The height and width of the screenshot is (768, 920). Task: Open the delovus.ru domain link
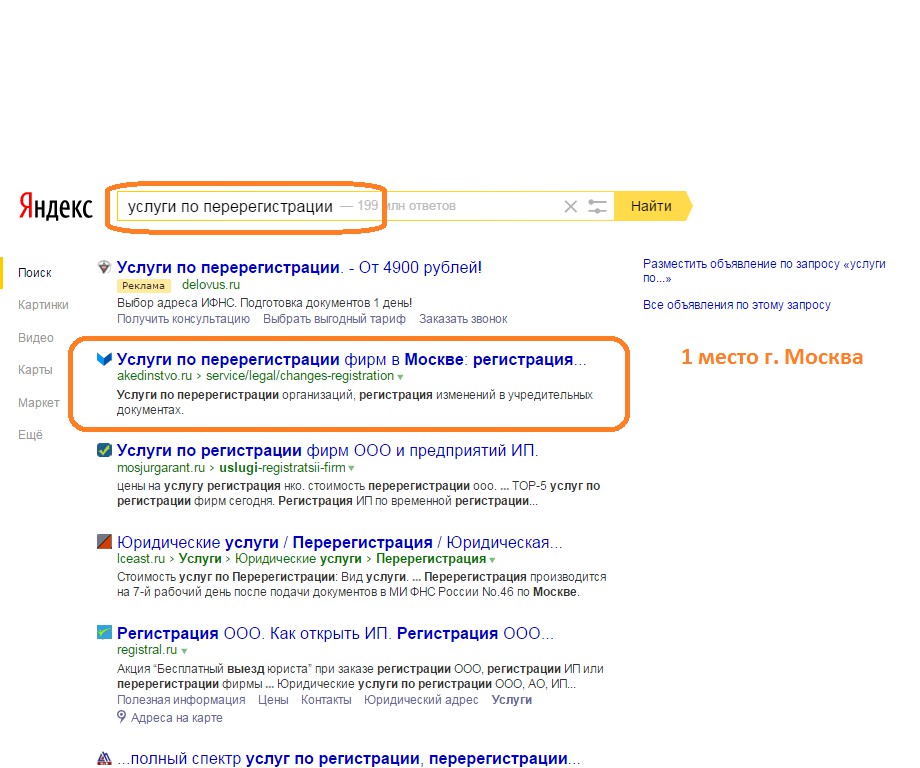[211, 285]
